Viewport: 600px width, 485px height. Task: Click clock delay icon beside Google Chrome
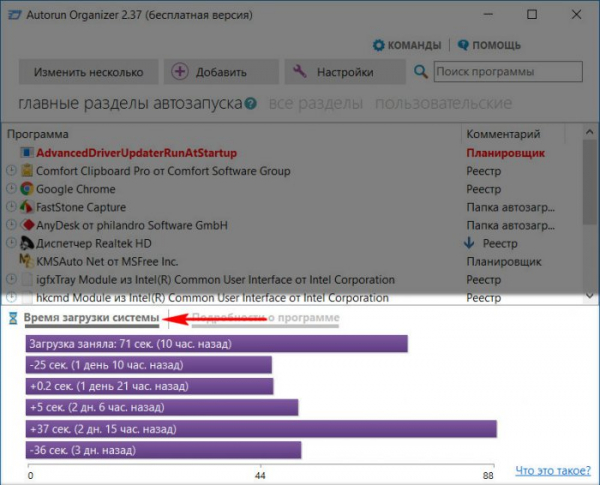click(x=11, y=188)
